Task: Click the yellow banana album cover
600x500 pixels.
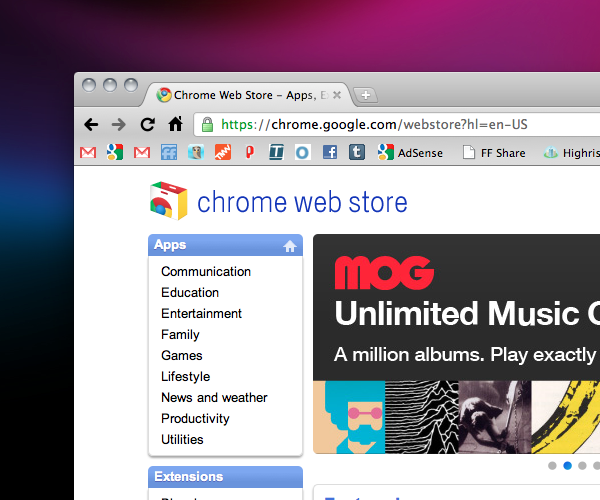Action: [566, 417]
